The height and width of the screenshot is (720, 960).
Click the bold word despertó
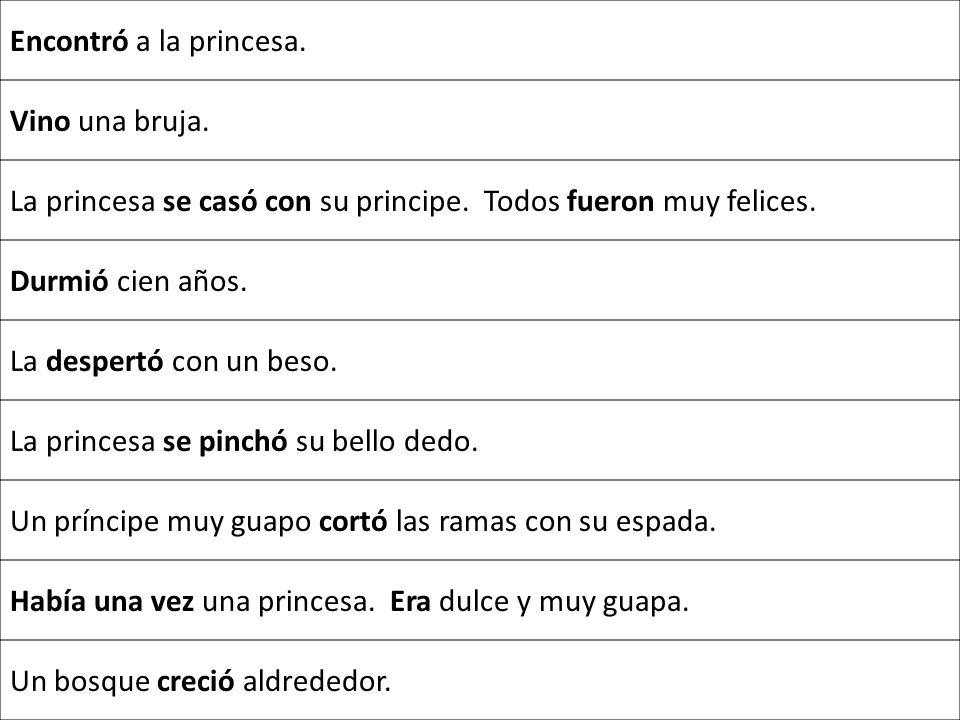[105, 362]
